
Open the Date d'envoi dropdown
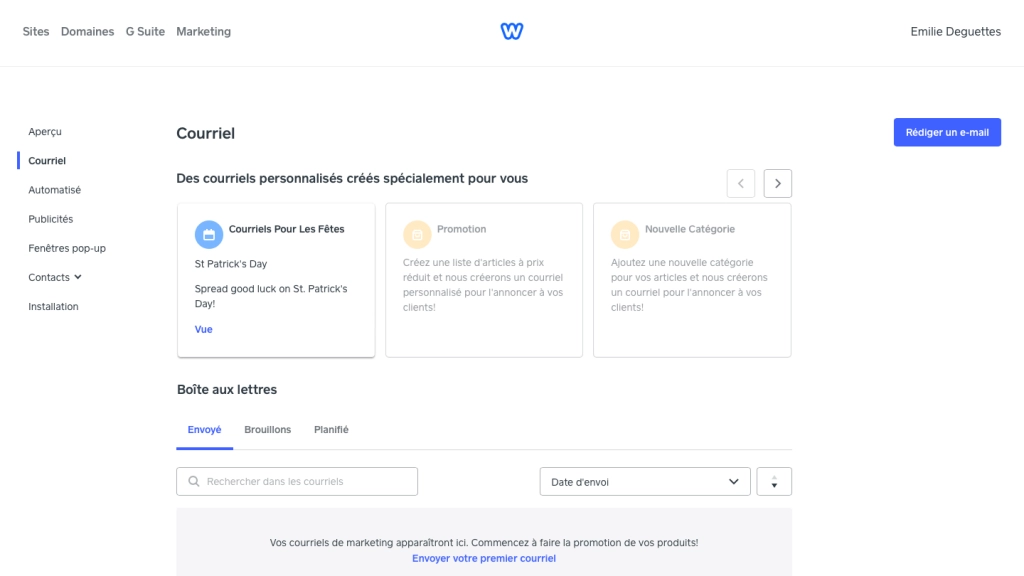645,481
